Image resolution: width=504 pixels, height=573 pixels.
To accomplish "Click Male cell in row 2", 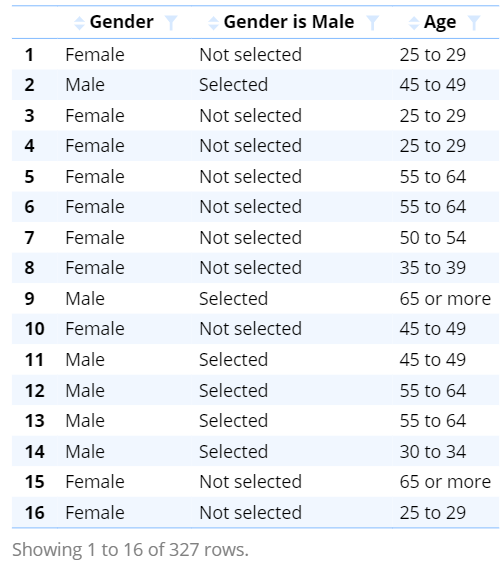I will coord(85,85).
